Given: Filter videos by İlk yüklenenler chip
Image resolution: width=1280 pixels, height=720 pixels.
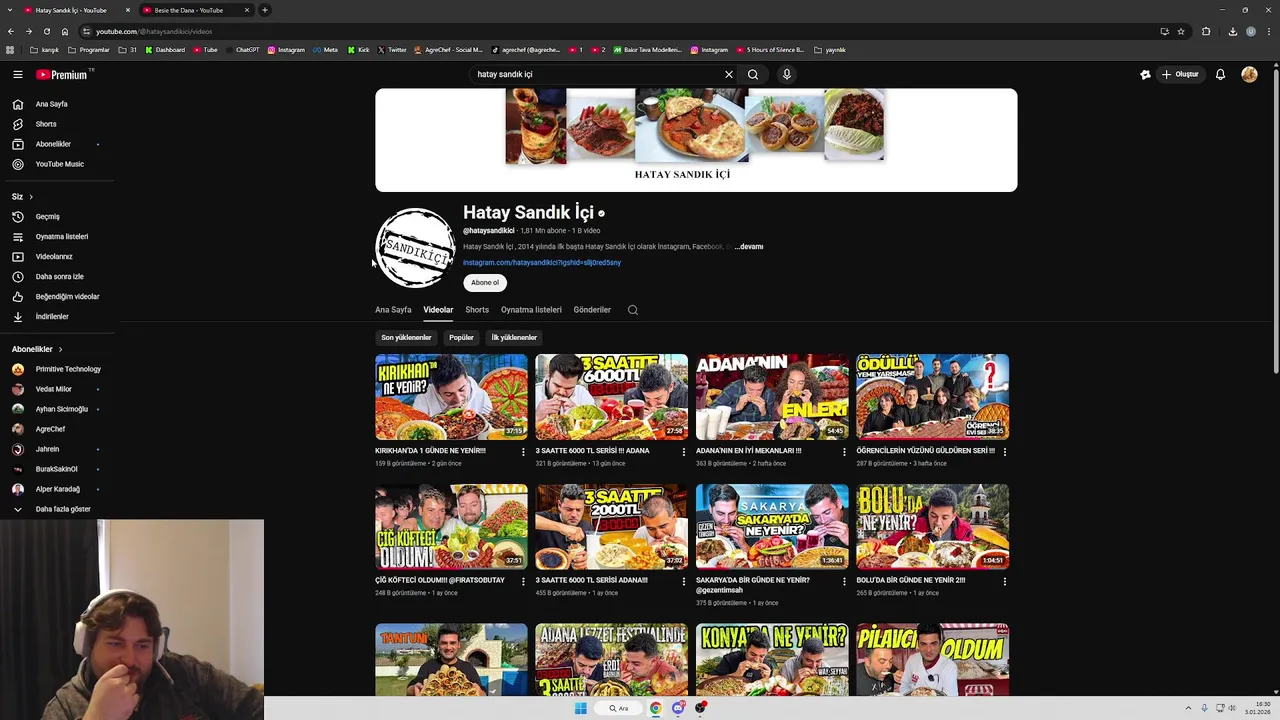Looking at the screenshot, I should pos(514,338).
